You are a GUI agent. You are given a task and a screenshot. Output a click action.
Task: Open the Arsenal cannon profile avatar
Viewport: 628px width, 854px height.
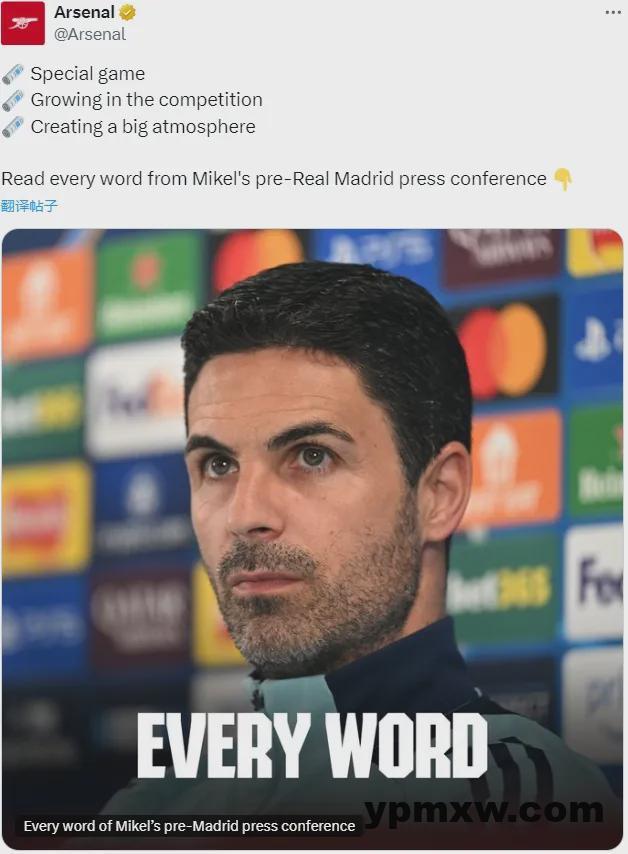tap(23, 23)
